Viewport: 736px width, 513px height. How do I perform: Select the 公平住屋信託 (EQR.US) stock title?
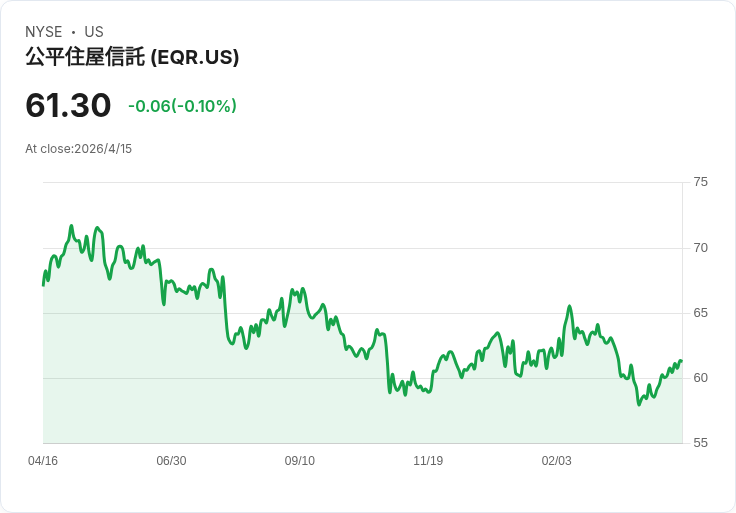tap(132, 58)
